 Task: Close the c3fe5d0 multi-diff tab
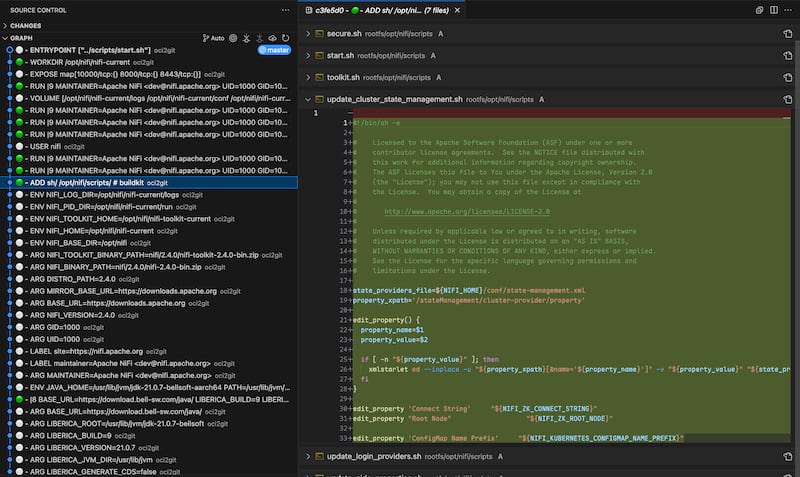click(x=457, y=10)
